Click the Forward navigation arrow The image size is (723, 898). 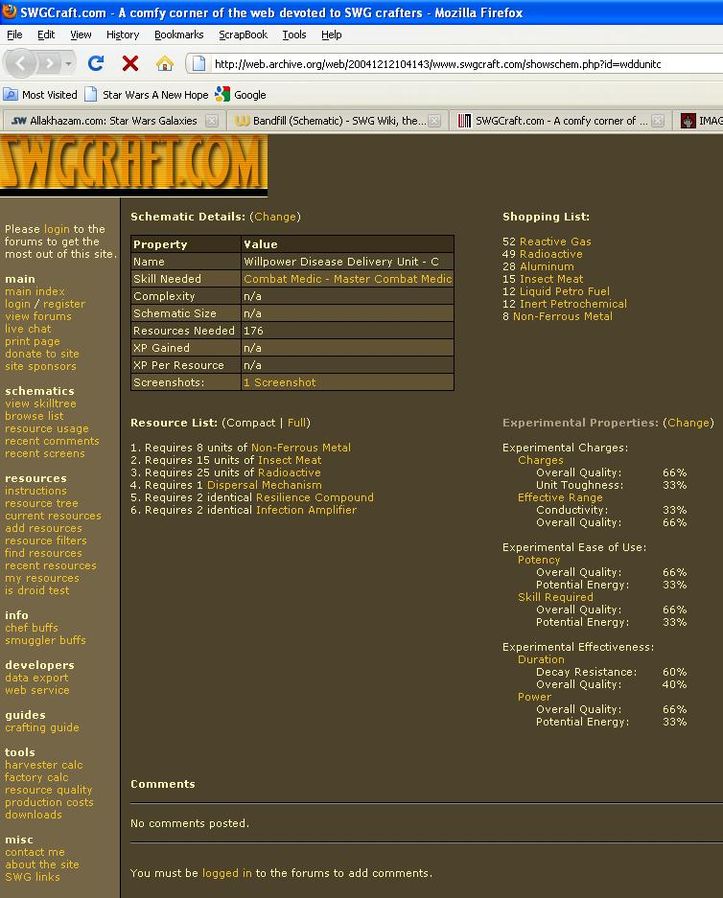(47, 63)
